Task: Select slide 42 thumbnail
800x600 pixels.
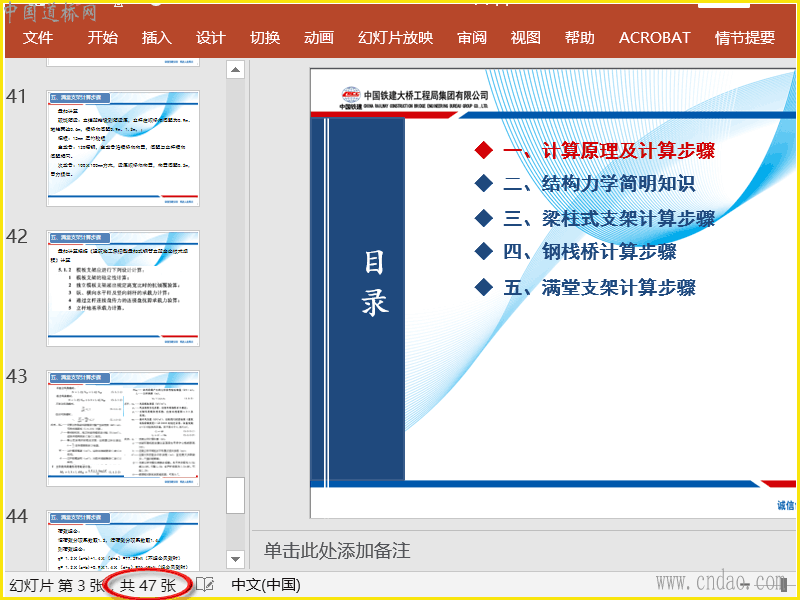Action: pos(123,288)
